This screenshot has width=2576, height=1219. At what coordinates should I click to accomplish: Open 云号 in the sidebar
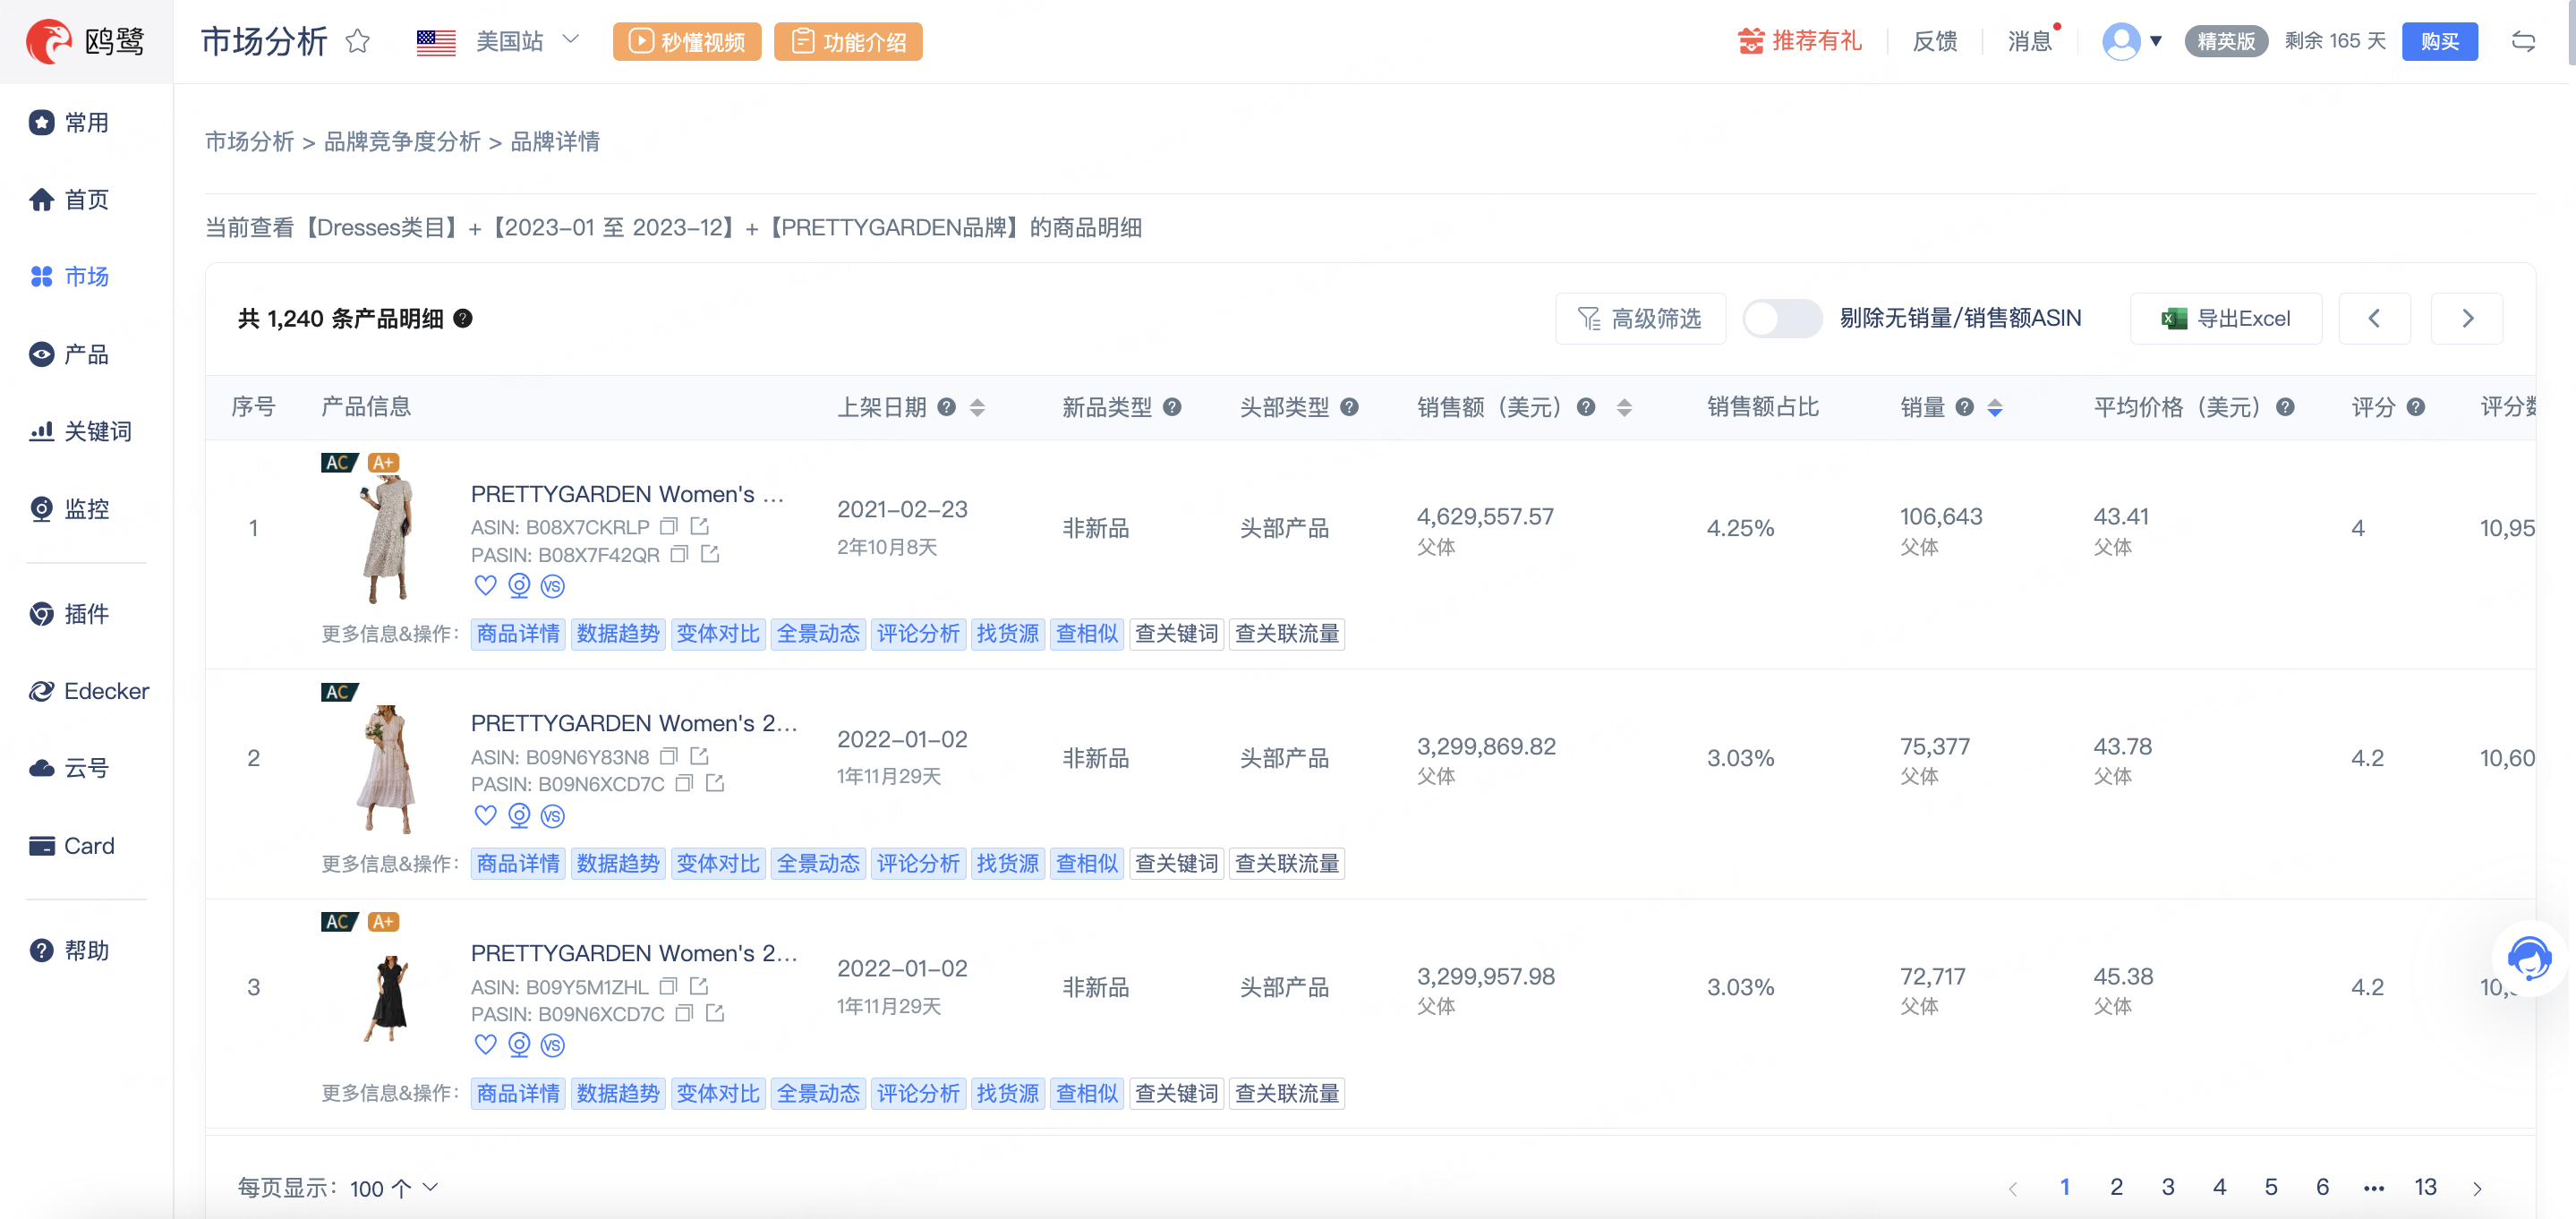70,768
